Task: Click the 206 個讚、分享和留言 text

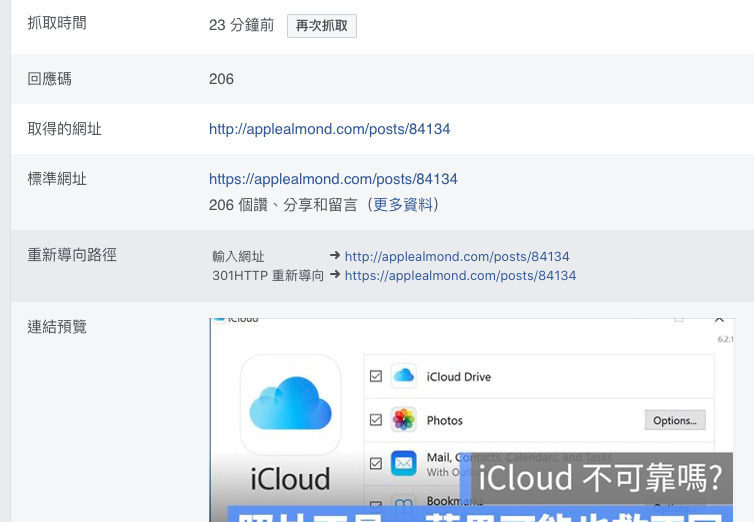Action: tap(283, 205)
